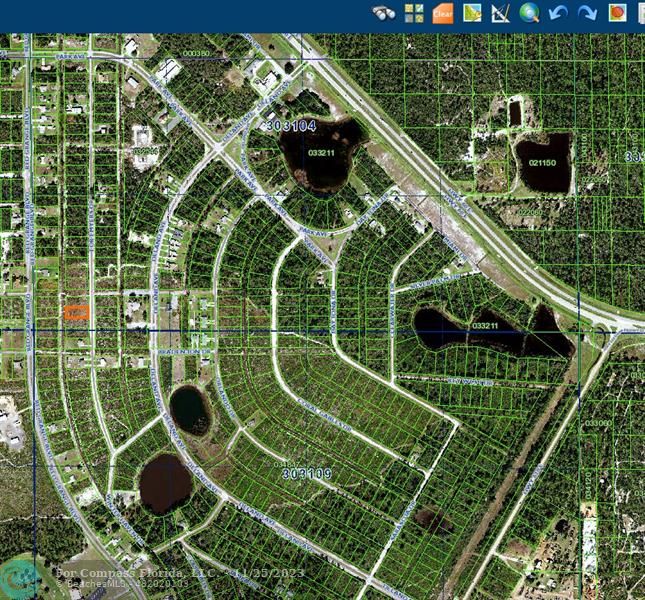Go back with the left curved arrow

coord(559,13)
